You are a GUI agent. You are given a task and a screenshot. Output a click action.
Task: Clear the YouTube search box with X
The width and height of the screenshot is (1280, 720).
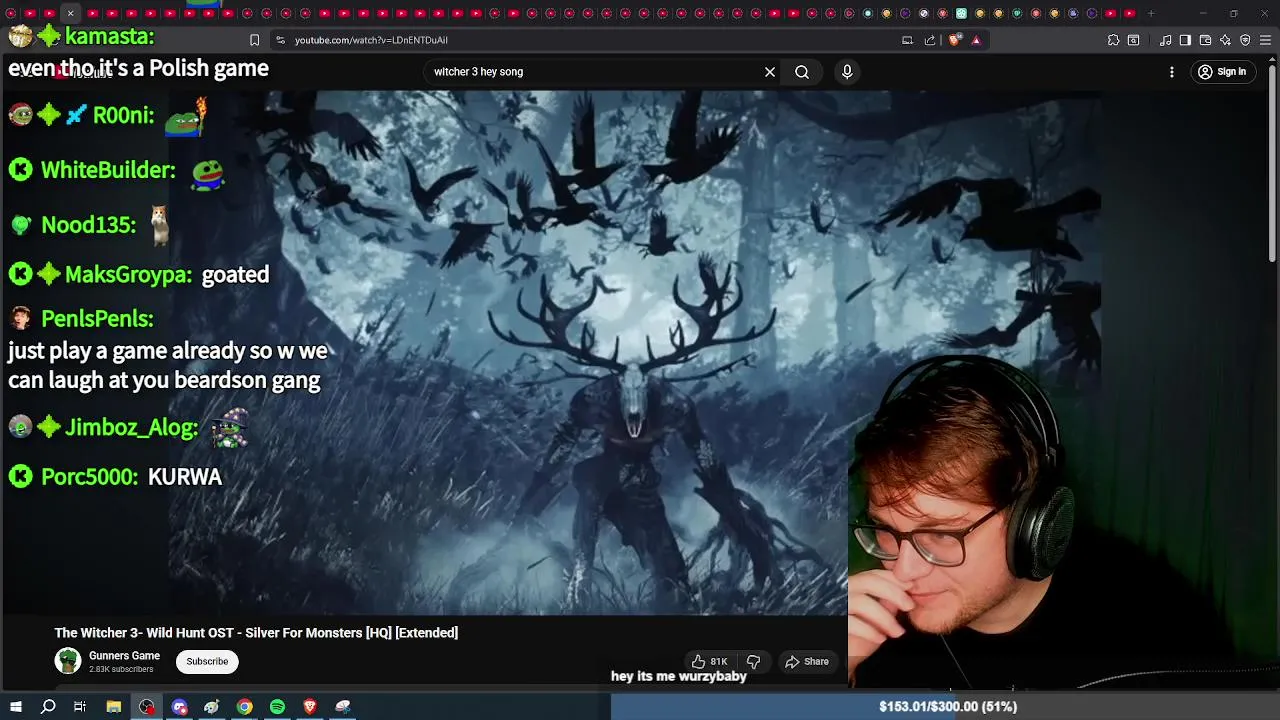[x=770, y=72]
